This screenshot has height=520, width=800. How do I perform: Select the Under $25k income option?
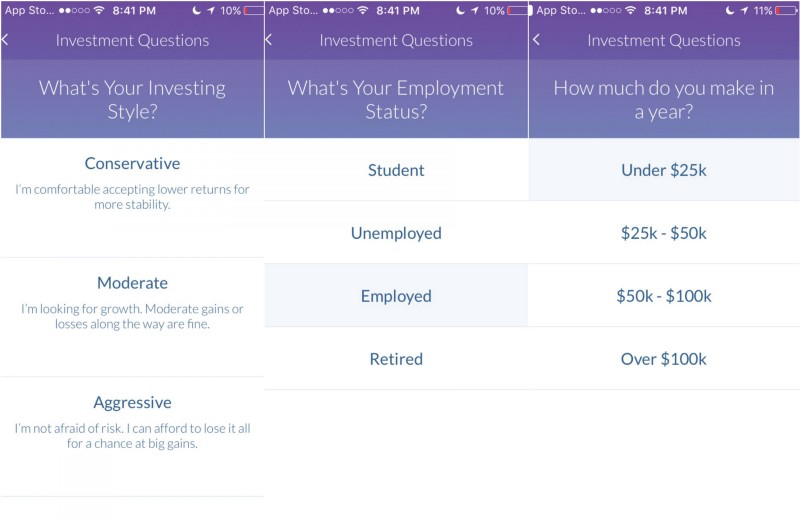point(664,170)
